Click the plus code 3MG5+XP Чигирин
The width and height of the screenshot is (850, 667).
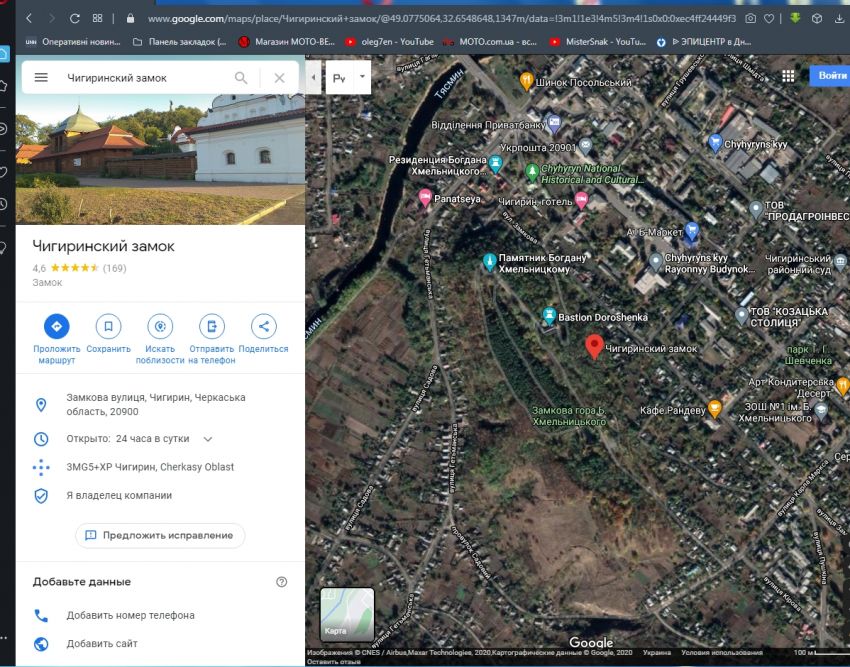(x=150, y=467)
